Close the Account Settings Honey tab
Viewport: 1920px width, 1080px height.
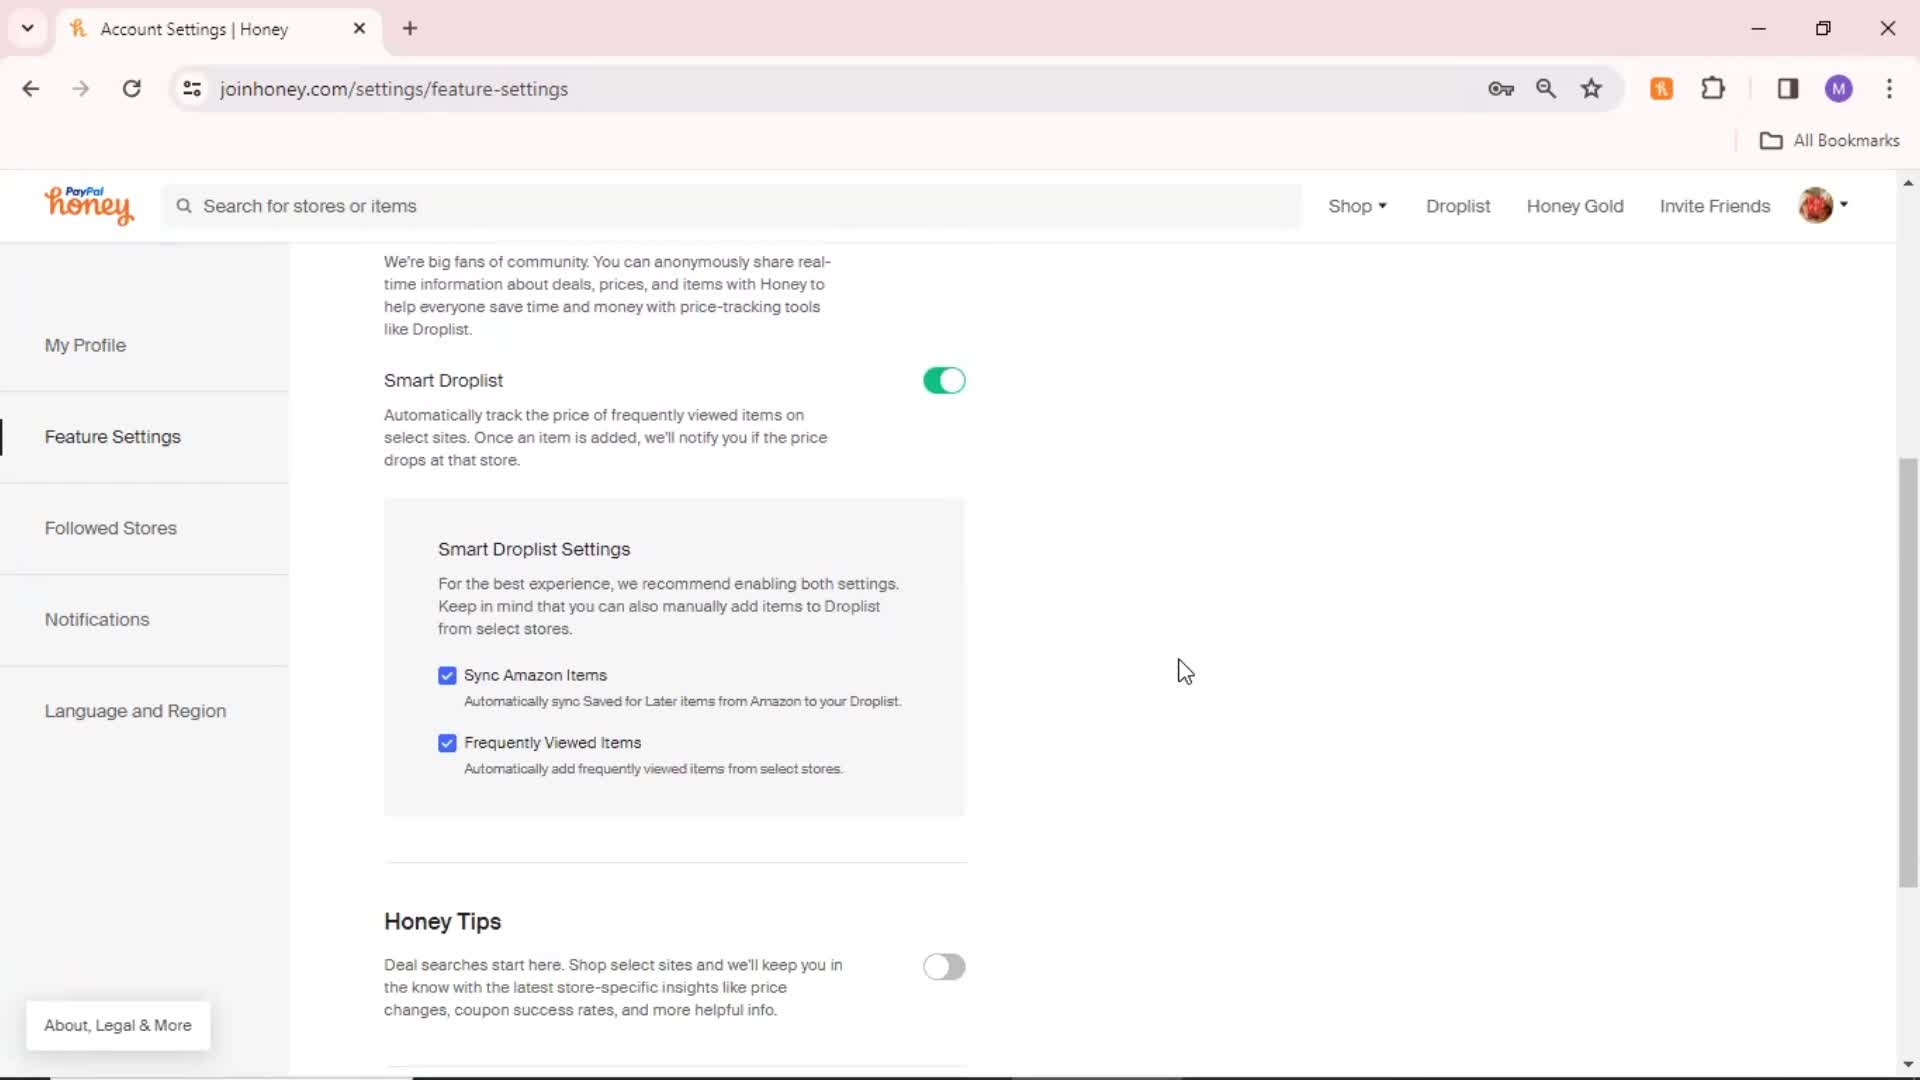[360, 29]
